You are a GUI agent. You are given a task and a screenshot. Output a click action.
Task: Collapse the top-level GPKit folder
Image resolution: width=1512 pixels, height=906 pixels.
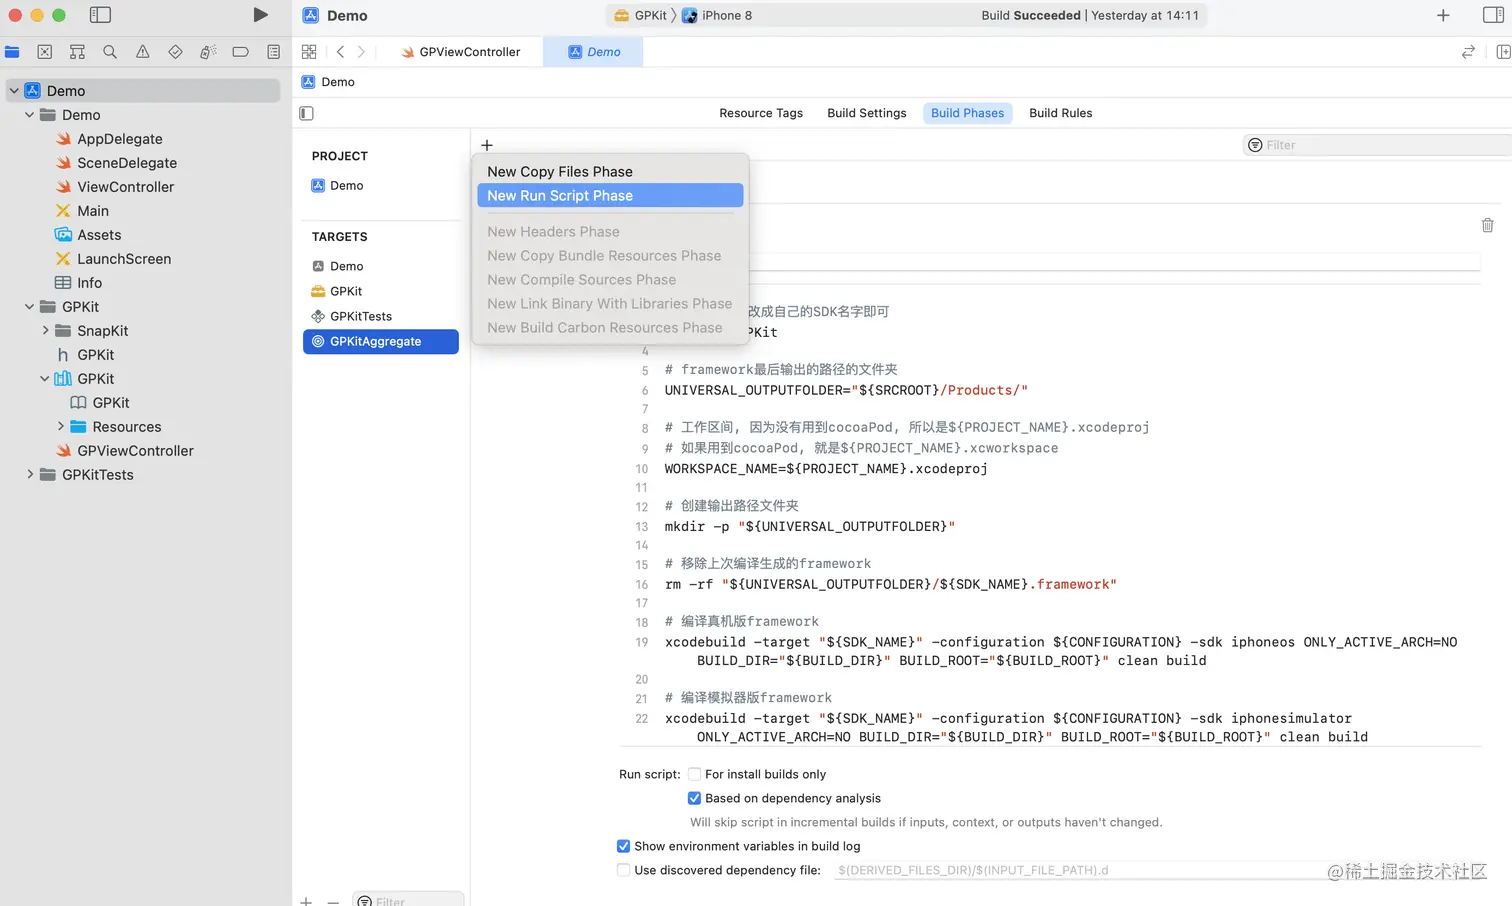click(x=30, y=307)
